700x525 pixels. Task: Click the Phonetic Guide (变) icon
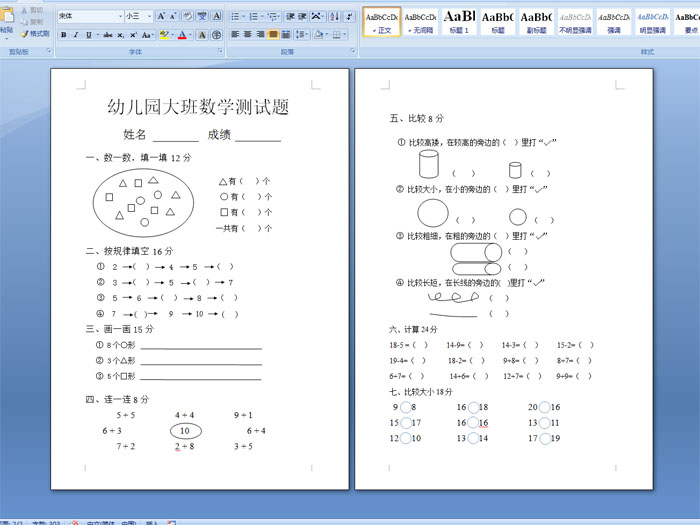(x=202, y=17)
